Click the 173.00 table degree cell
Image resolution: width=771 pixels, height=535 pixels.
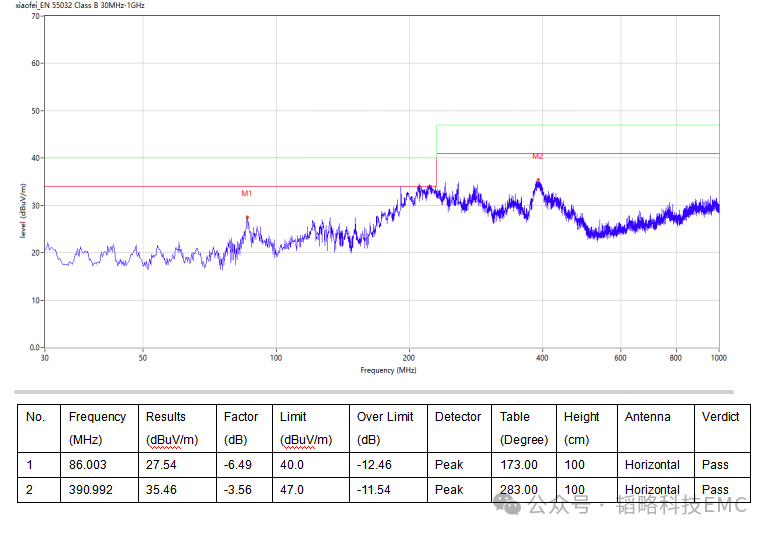519,465
